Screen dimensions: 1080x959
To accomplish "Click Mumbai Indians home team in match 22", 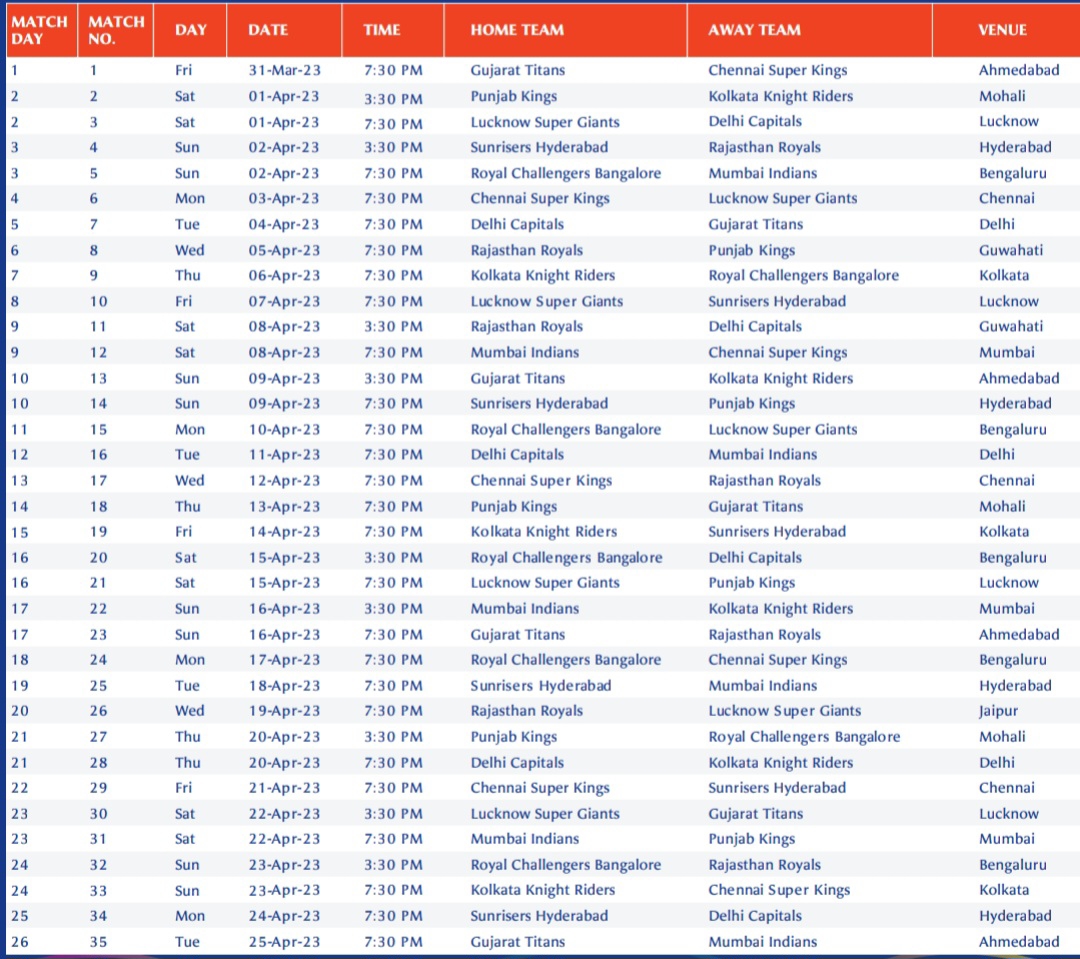I will tap(525, 608).
